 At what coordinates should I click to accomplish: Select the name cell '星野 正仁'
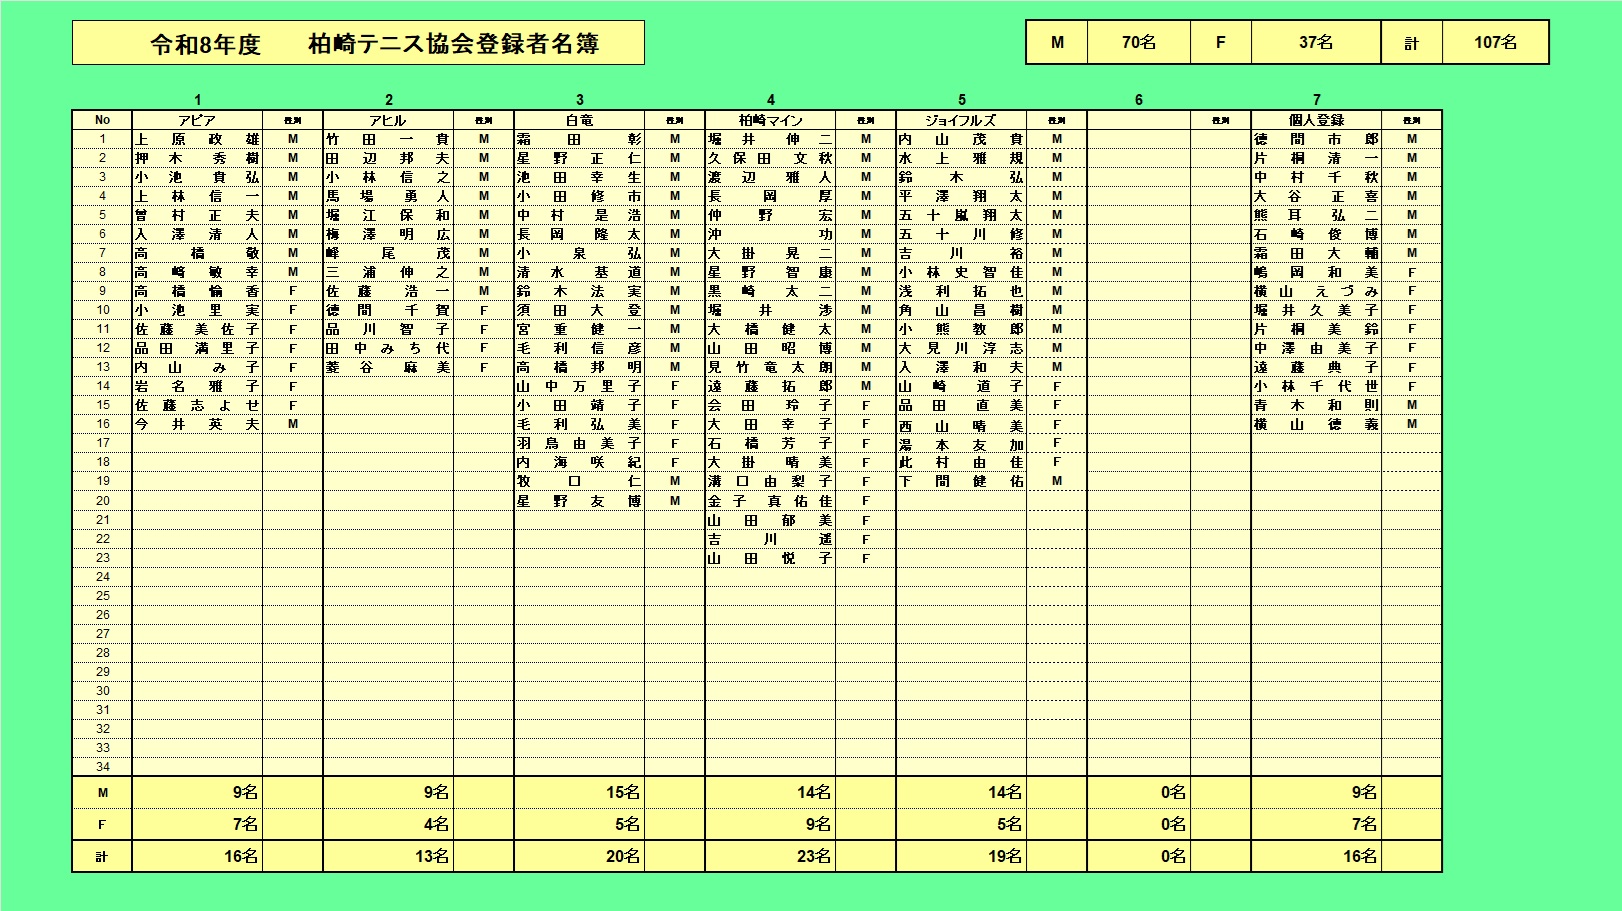[579, 158]
